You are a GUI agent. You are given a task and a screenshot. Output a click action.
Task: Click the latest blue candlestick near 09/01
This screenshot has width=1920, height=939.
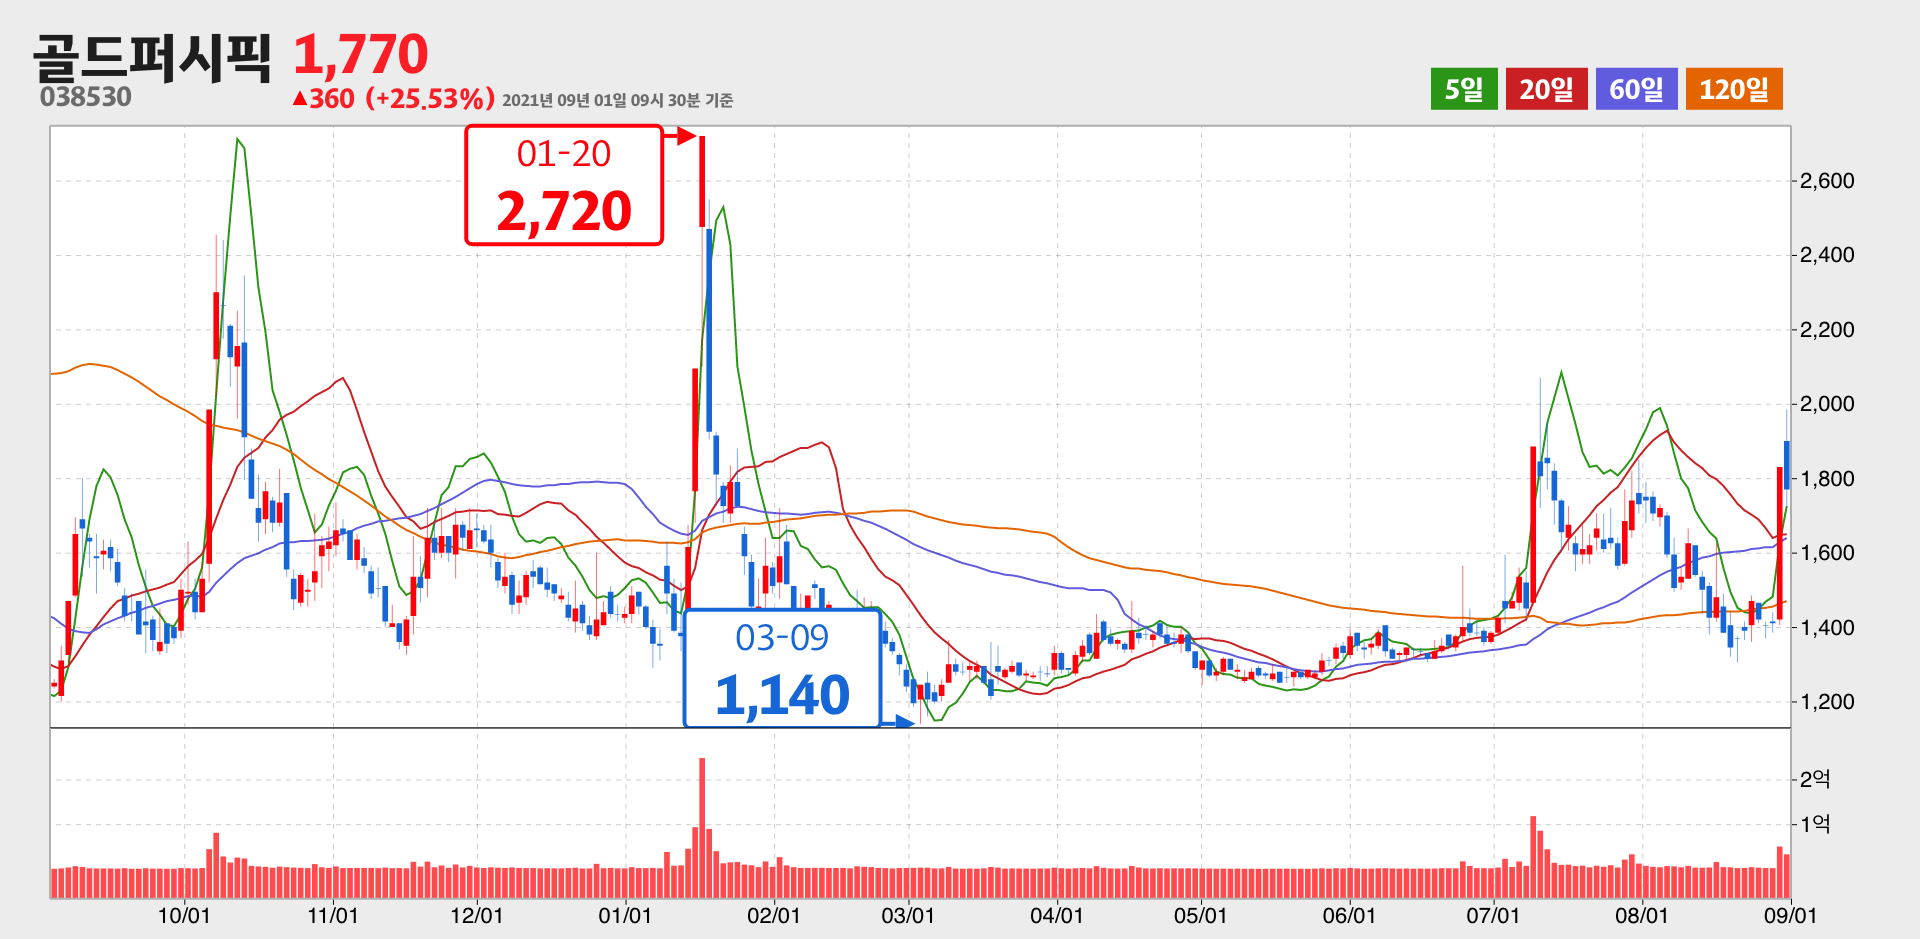click(1787, 465)
